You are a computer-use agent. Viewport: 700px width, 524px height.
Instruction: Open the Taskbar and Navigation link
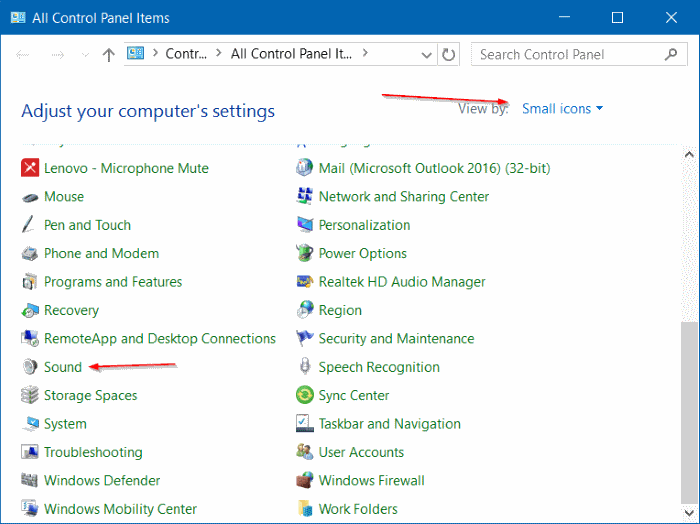[x=390, y=424]
